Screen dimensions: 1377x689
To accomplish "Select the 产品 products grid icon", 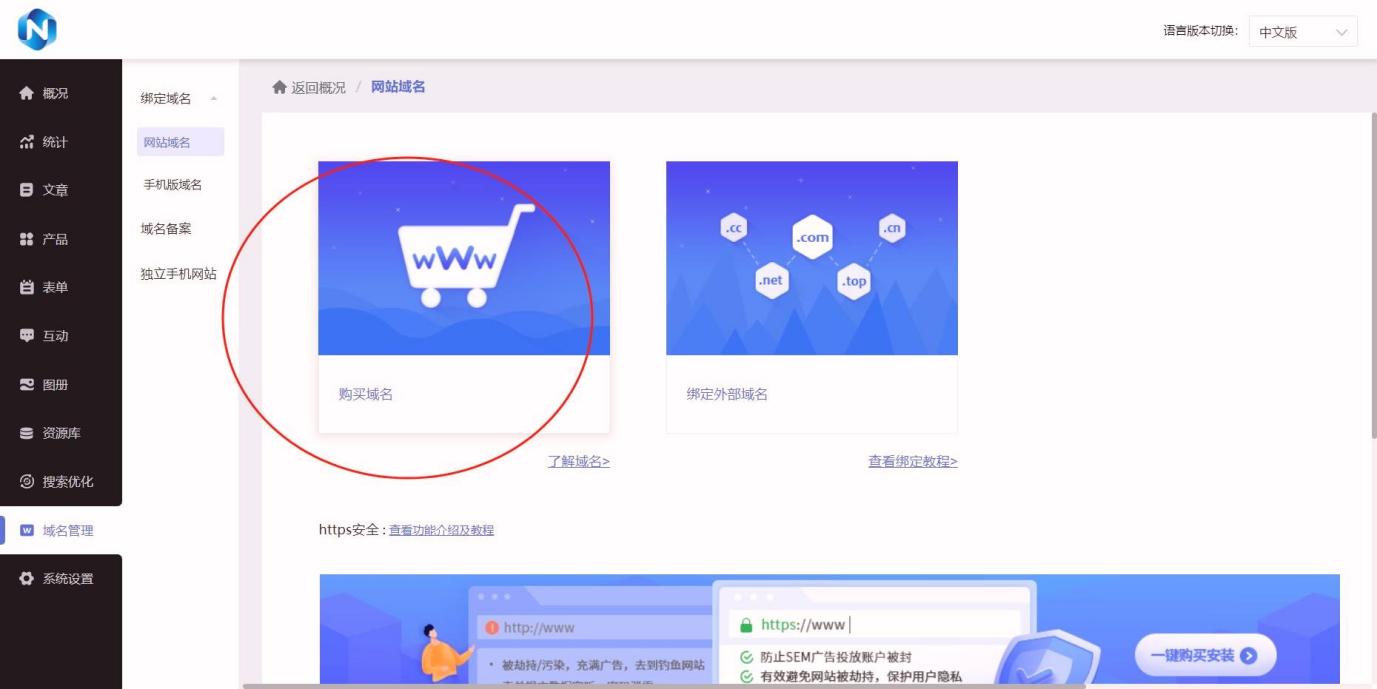I will [x=27, y=239].
